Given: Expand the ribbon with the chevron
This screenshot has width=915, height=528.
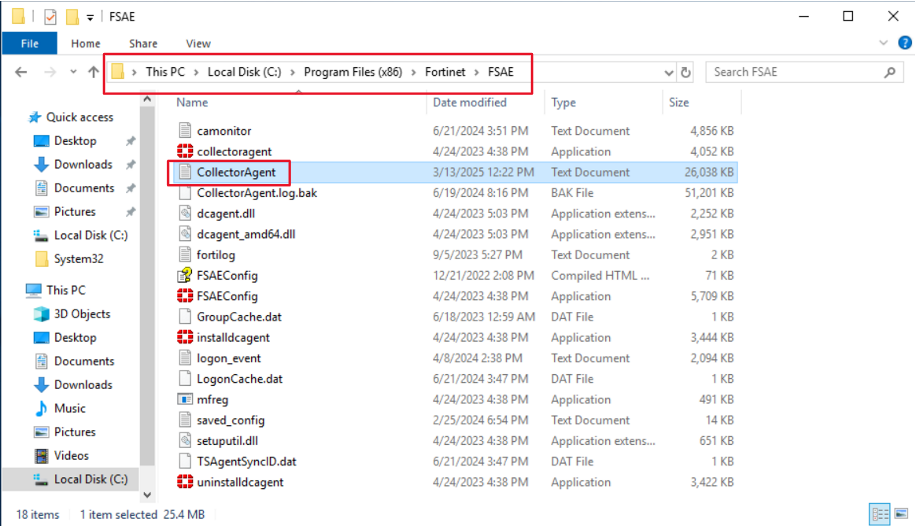Looking at the screenshot, I should [883, 43].
